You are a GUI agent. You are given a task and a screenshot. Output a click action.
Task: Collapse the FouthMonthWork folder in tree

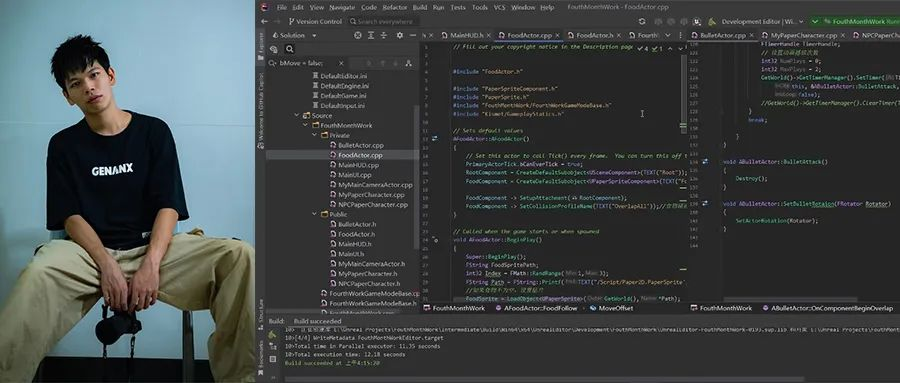[x=306, y=125]
